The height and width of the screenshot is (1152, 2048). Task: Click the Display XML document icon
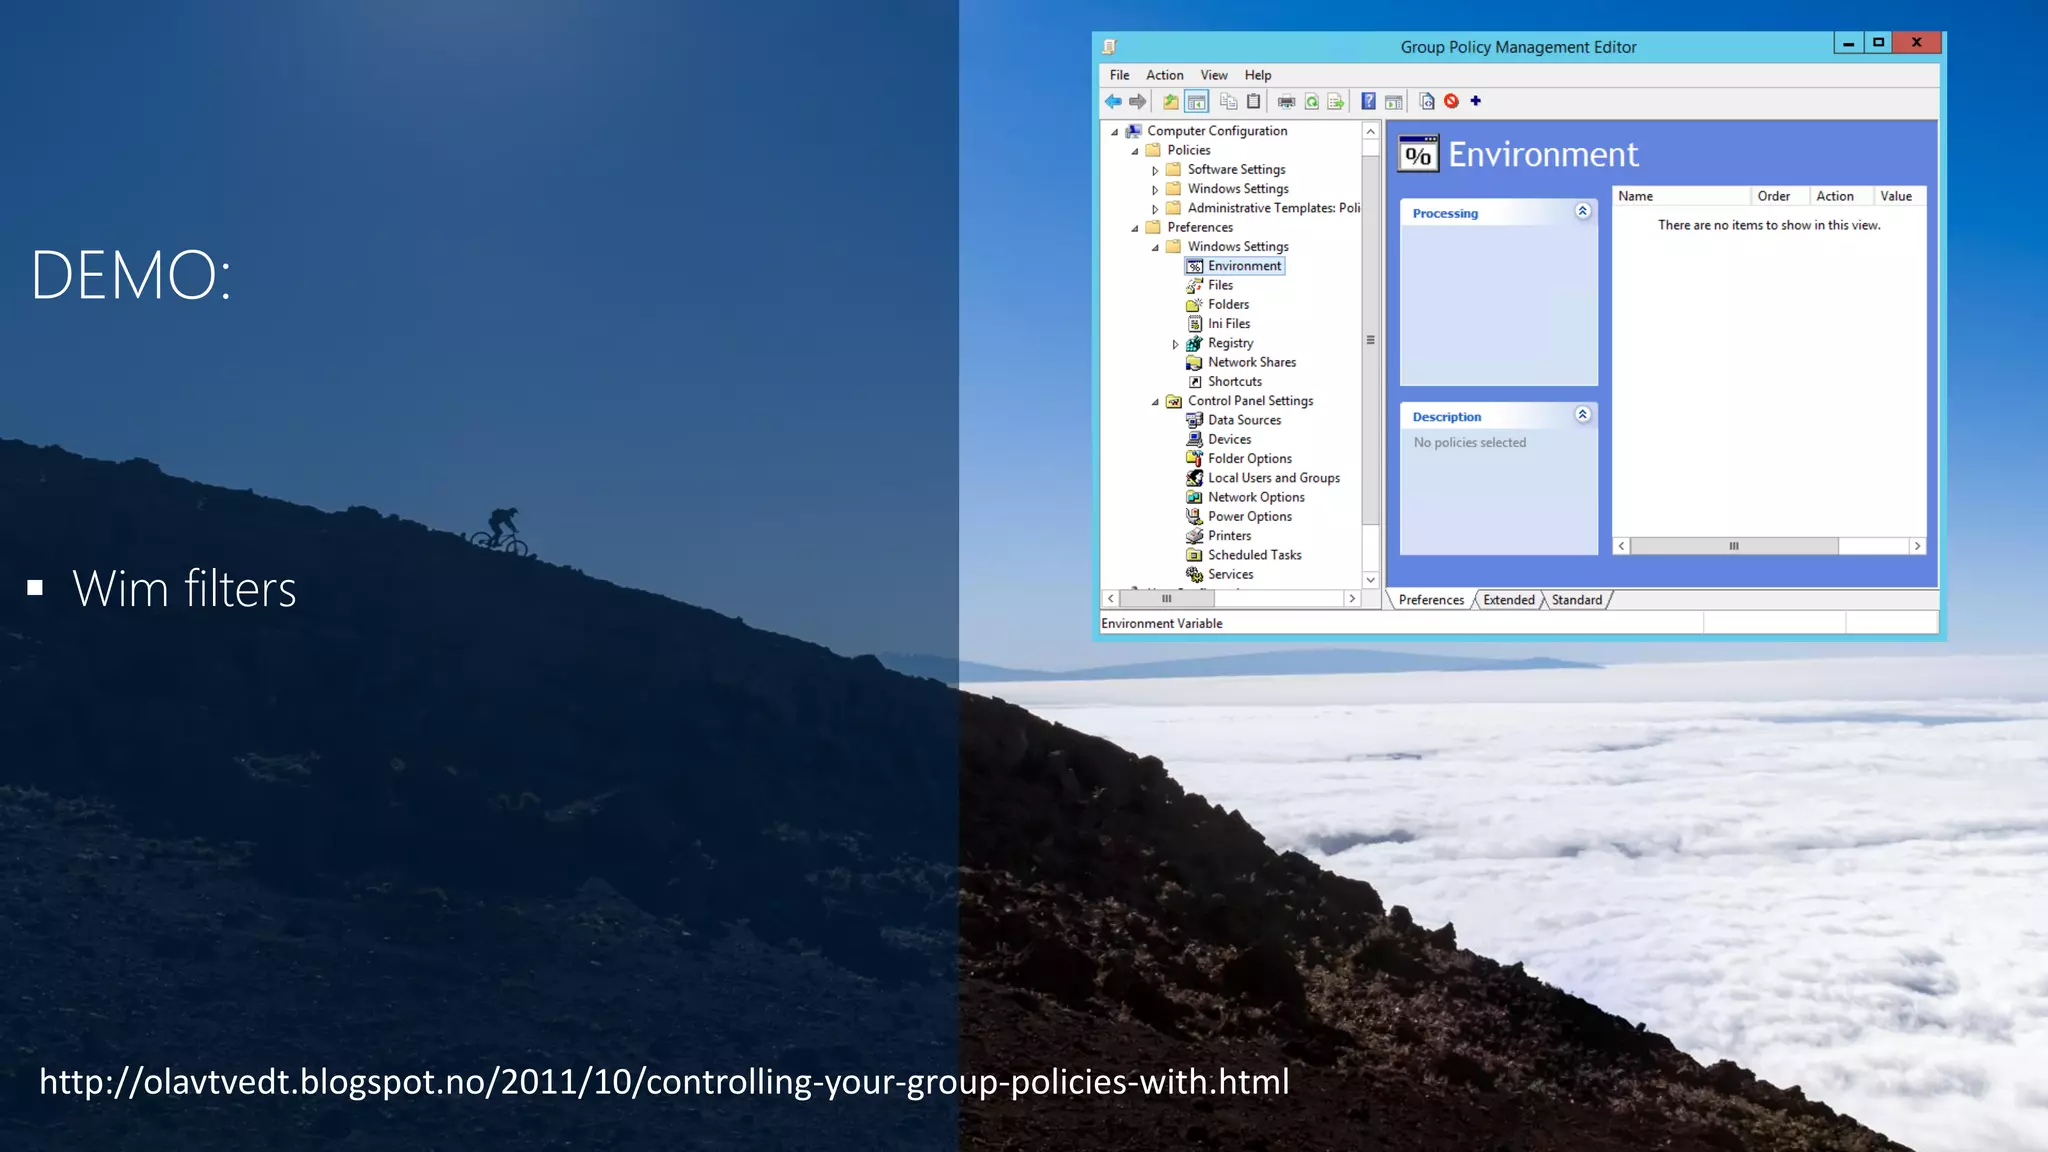pyautogui.click(x=1427, y=101)
